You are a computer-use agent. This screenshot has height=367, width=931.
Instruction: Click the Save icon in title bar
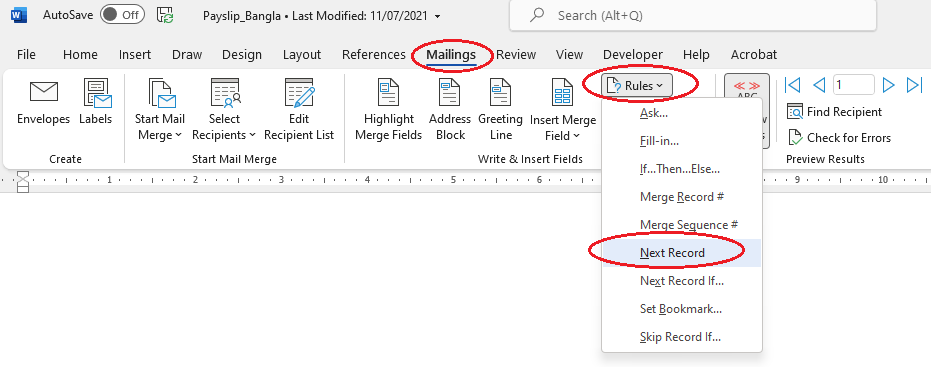pos(166,15)
